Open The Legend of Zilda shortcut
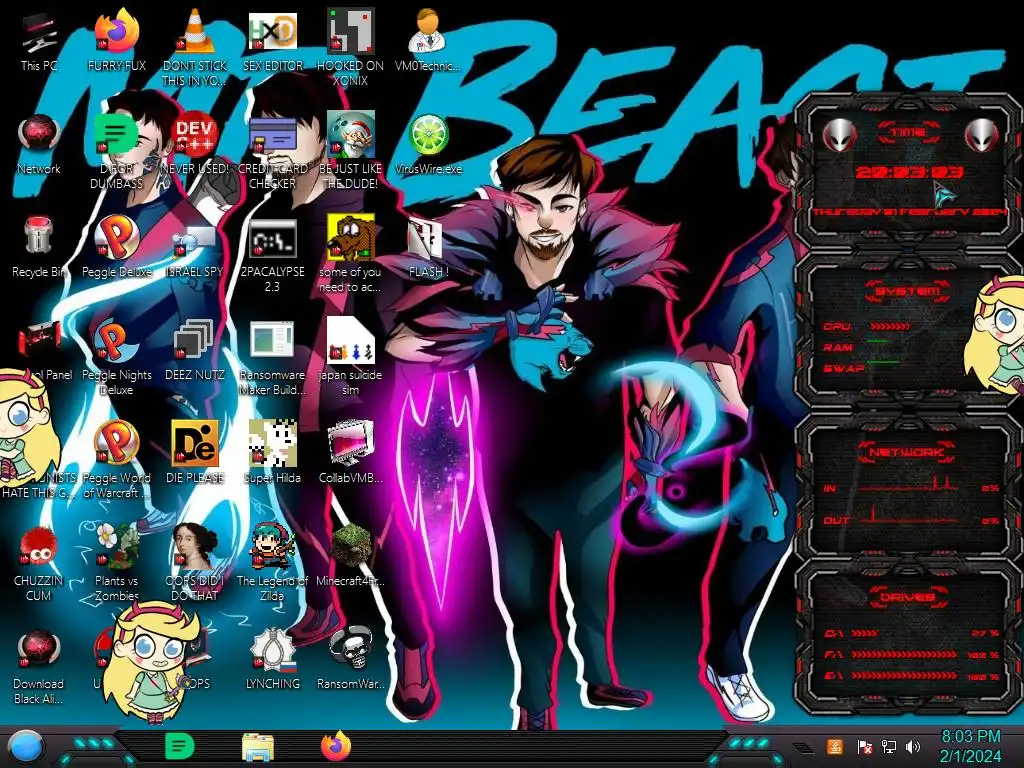 272,562
